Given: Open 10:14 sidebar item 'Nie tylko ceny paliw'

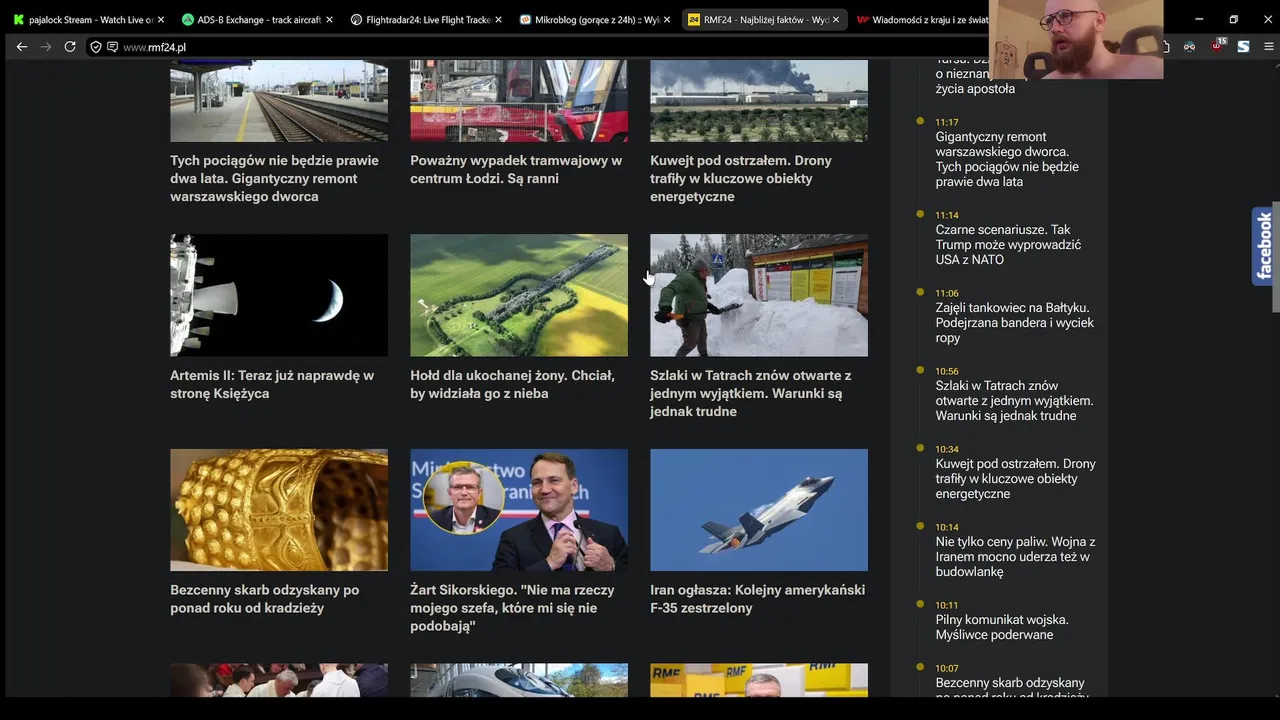Looking at the screenshot, I should [1015, 557].
